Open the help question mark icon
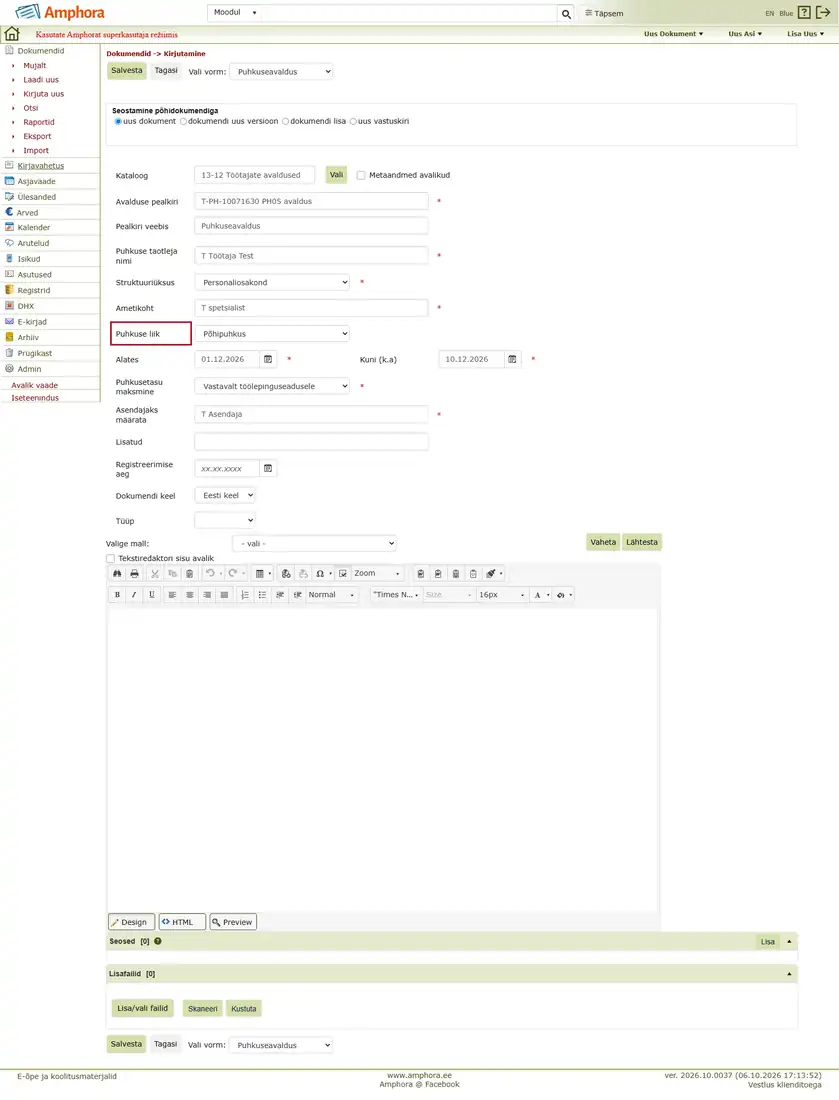Viewport: 839px width, 1100px height. (804, 13)
